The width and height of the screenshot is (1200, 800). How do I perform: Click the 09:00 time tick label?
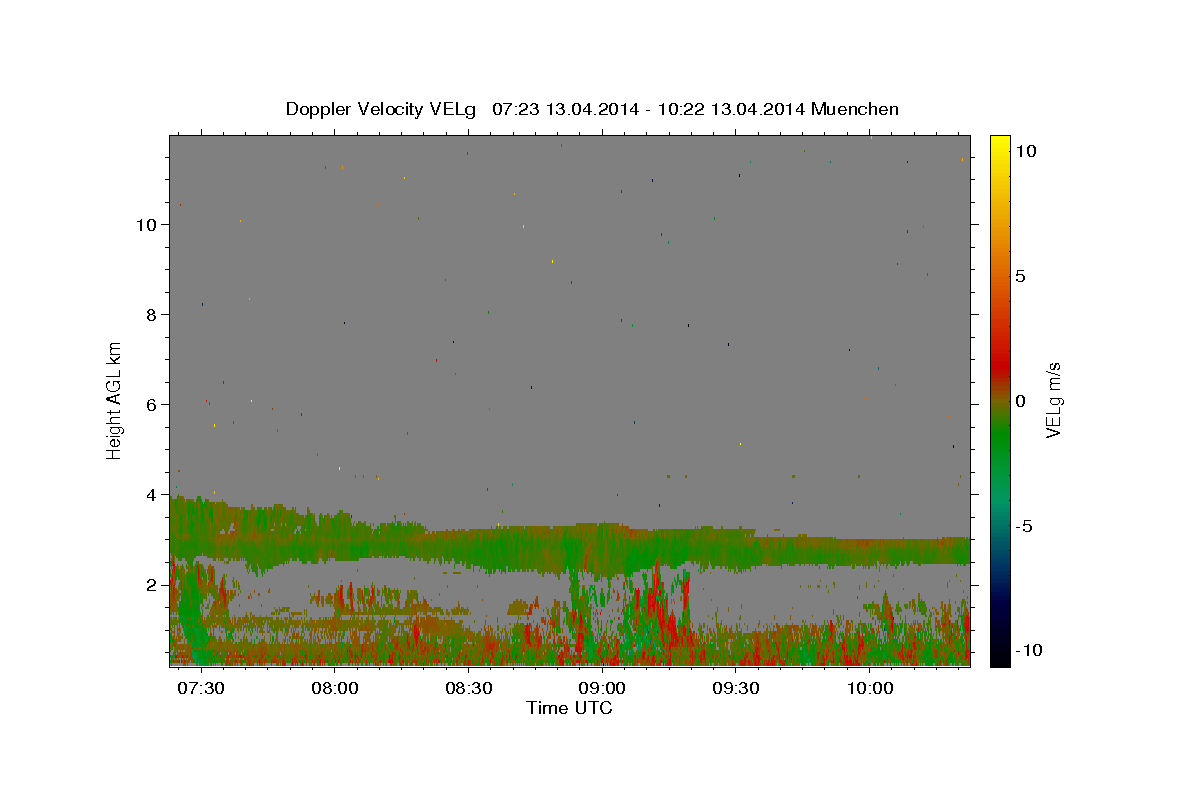602,688
